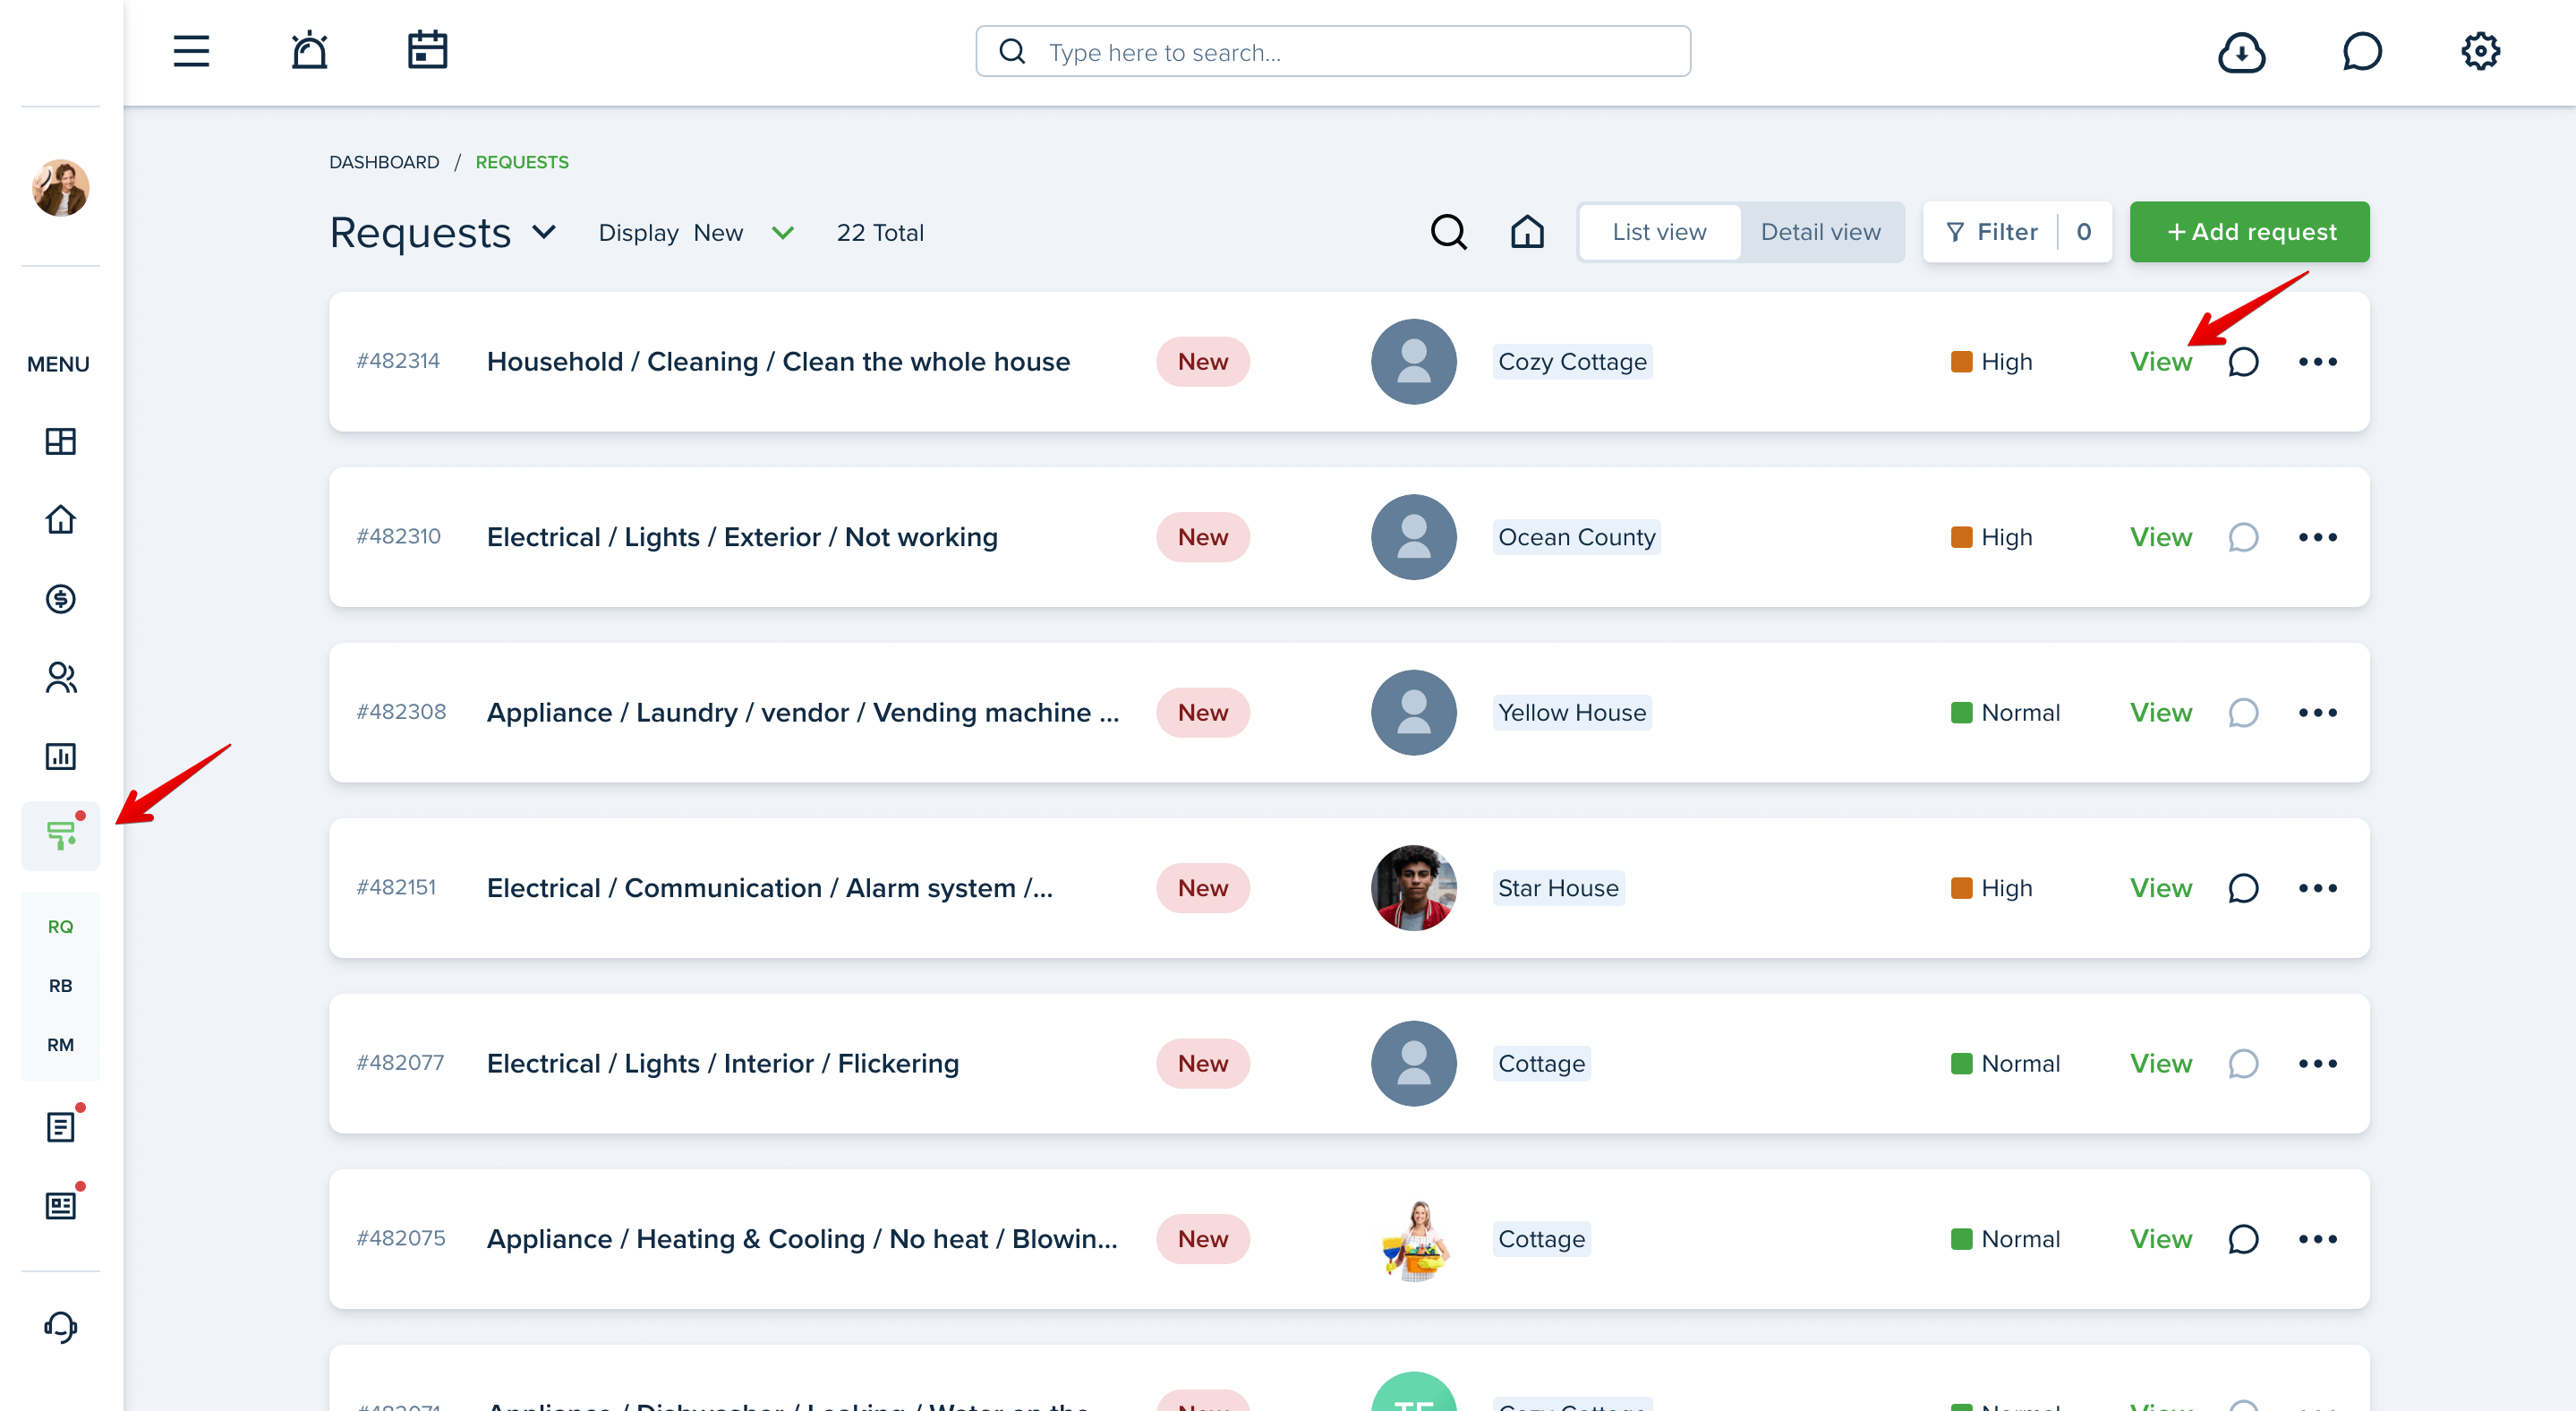Go to DASHBOARD breadcrumb

coord(384,162)
